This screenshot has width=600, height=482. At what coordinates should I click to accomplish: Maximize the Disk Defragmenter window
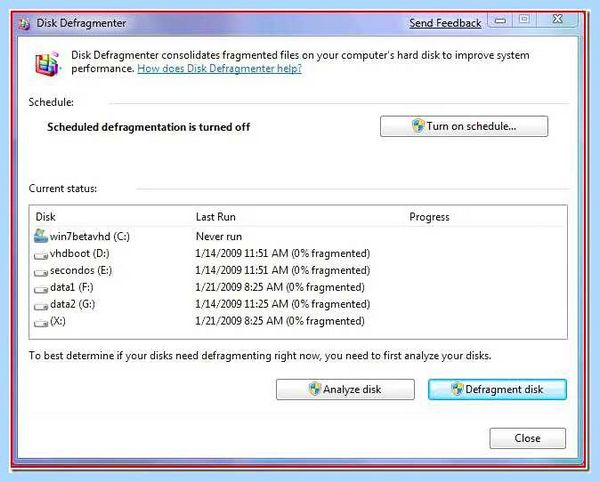[x=524, y=20]
